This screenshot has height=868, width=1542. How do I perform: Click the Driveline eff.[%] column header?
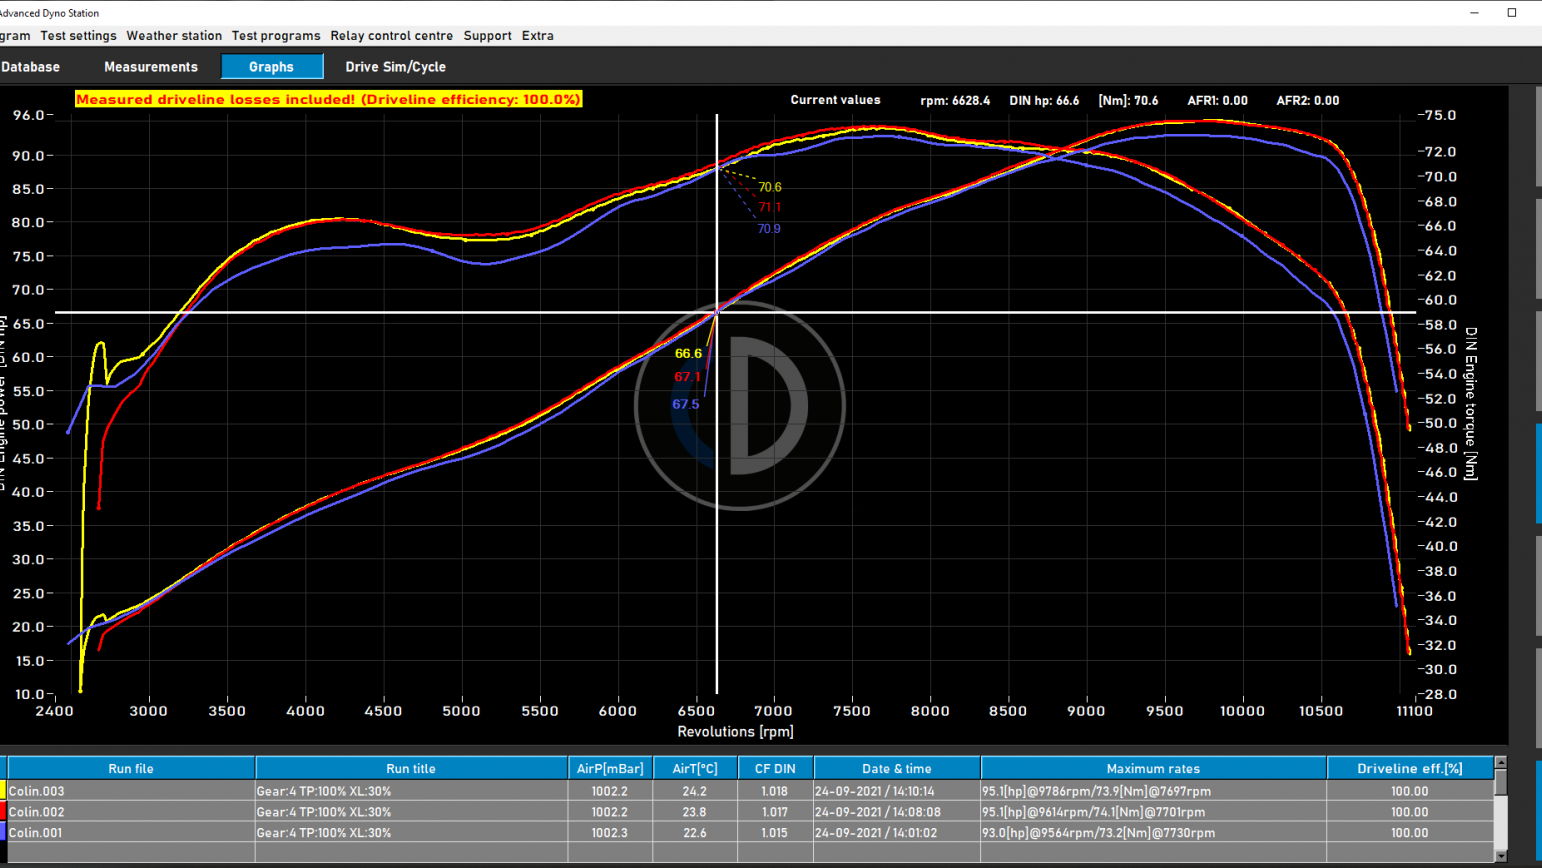pyautogui.click(x=1409, y=768)
